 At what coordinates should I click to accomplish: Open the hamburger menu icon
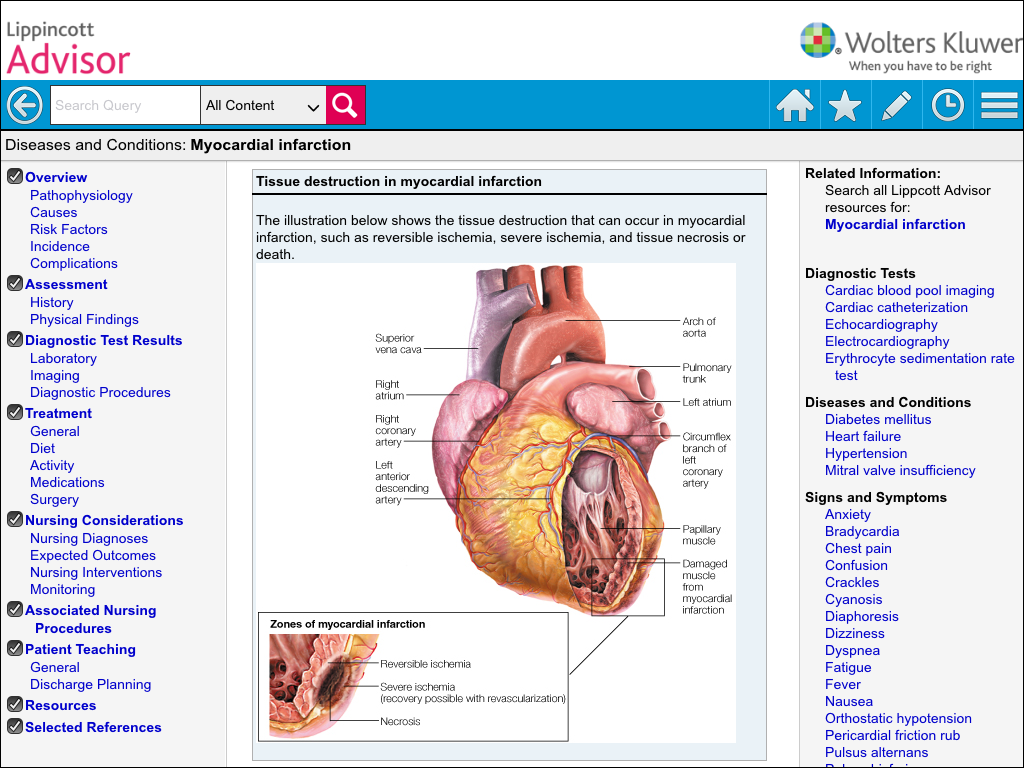click(999, 105)
